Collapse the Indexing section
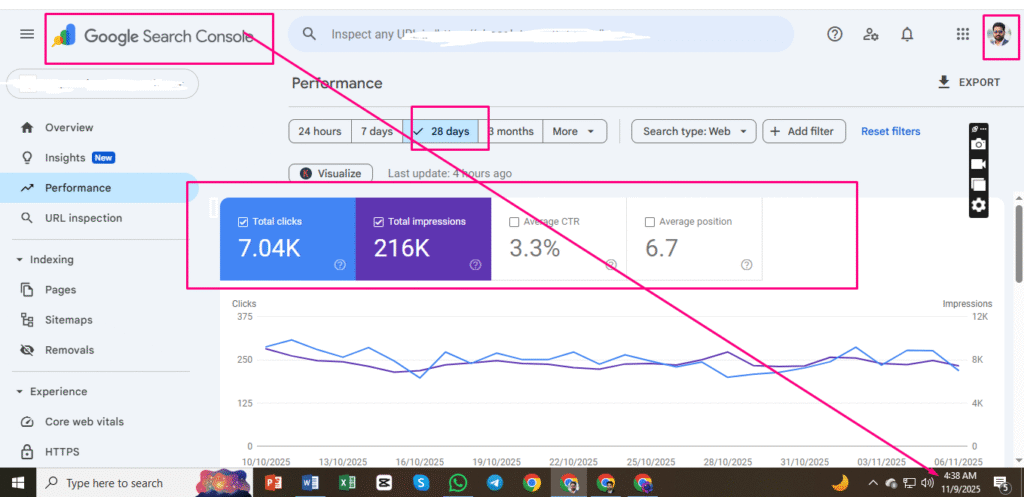 pos(20,260)
